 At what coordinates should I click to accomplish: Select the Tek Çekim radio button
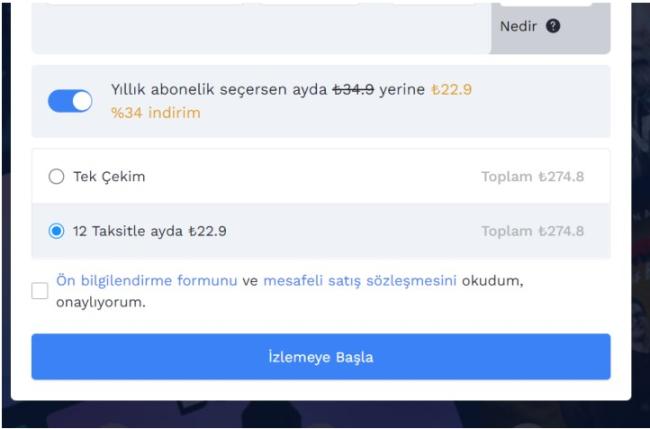pos(56,177)
